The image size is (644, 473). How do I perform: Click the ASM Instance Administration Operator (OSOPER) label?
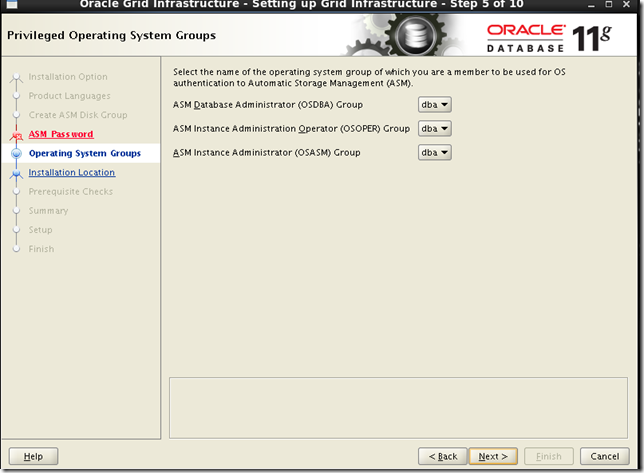291,129
